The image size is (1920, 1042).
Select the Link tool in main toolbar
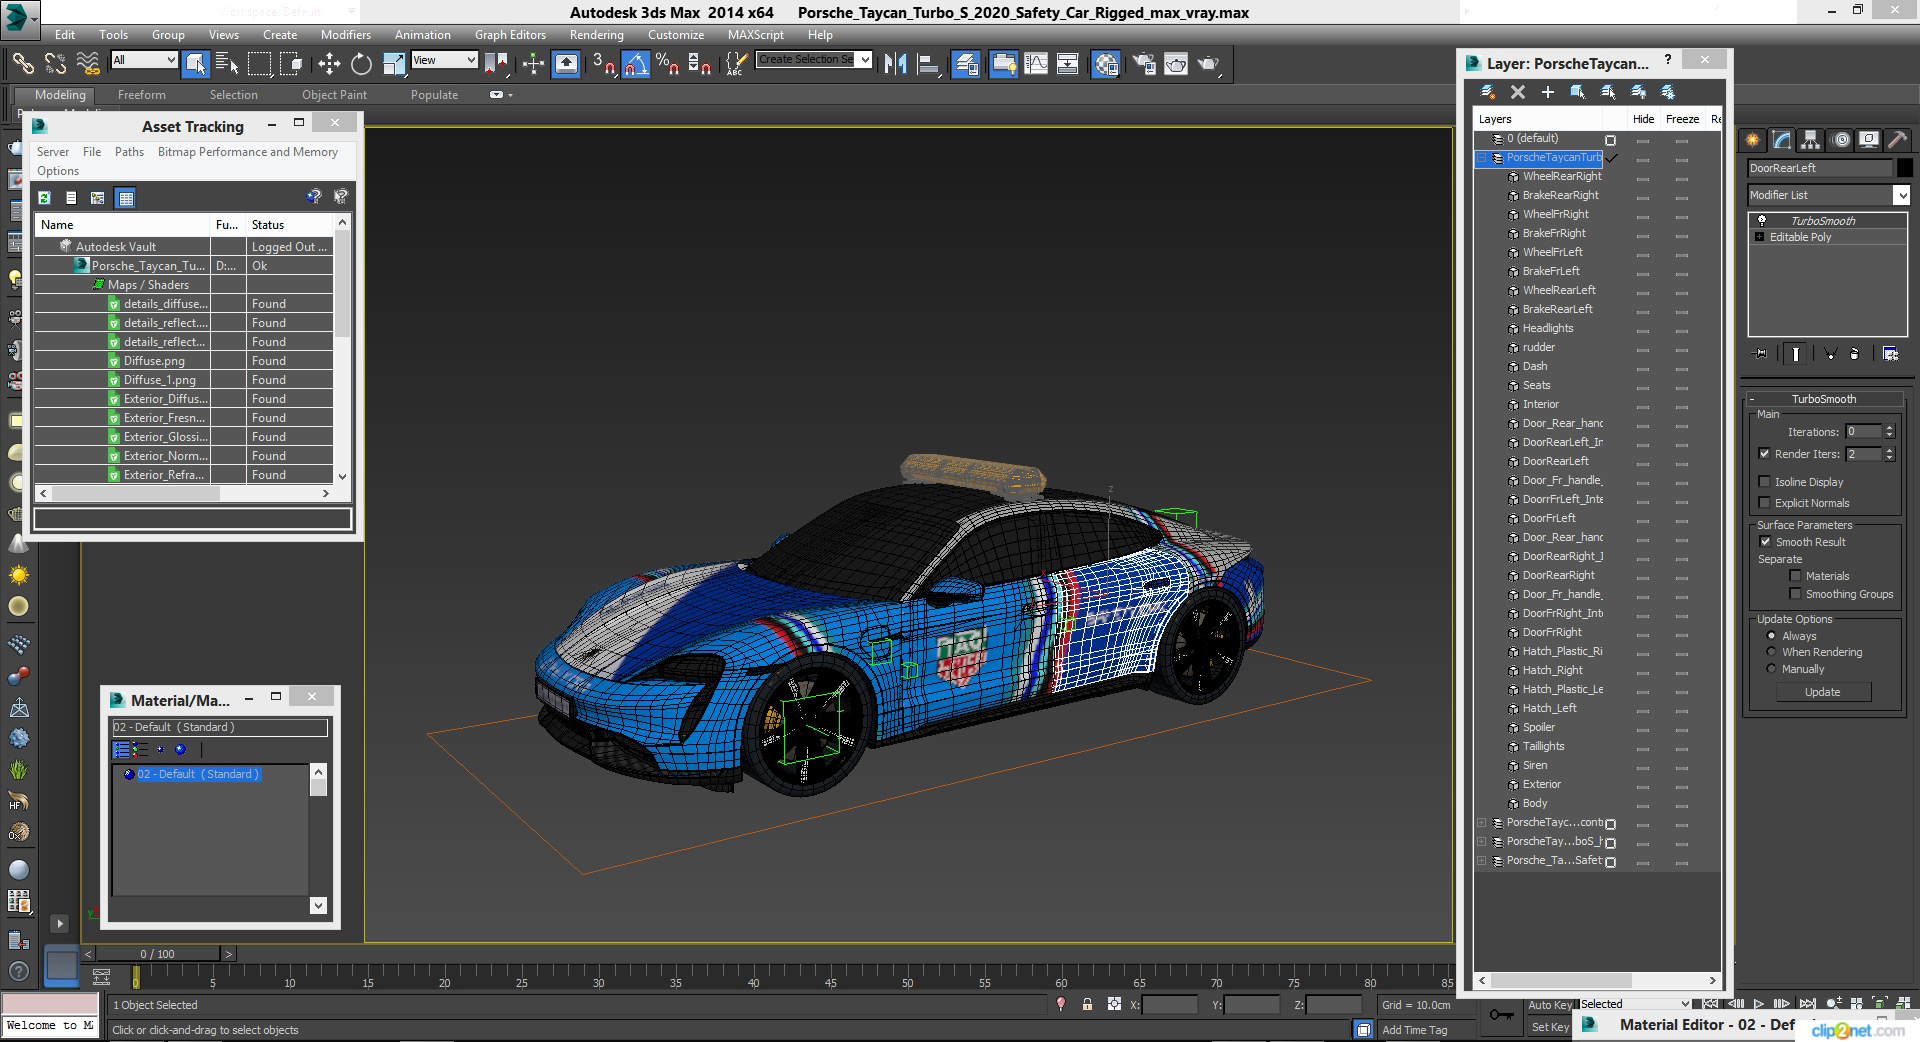(22, 64)
